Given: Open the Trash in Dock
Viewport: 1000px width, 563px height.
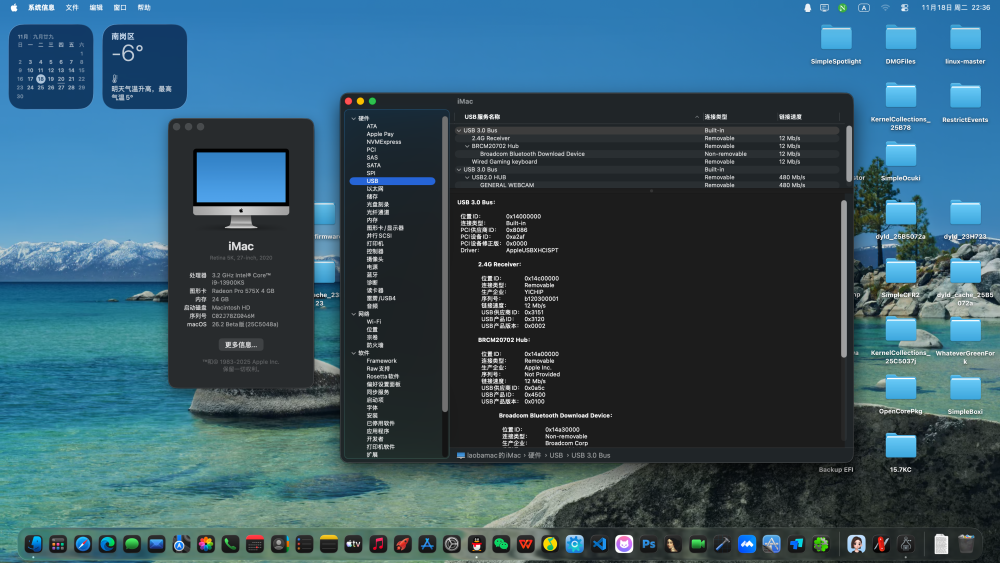Looking at the screenshot, I should (966, 544).
